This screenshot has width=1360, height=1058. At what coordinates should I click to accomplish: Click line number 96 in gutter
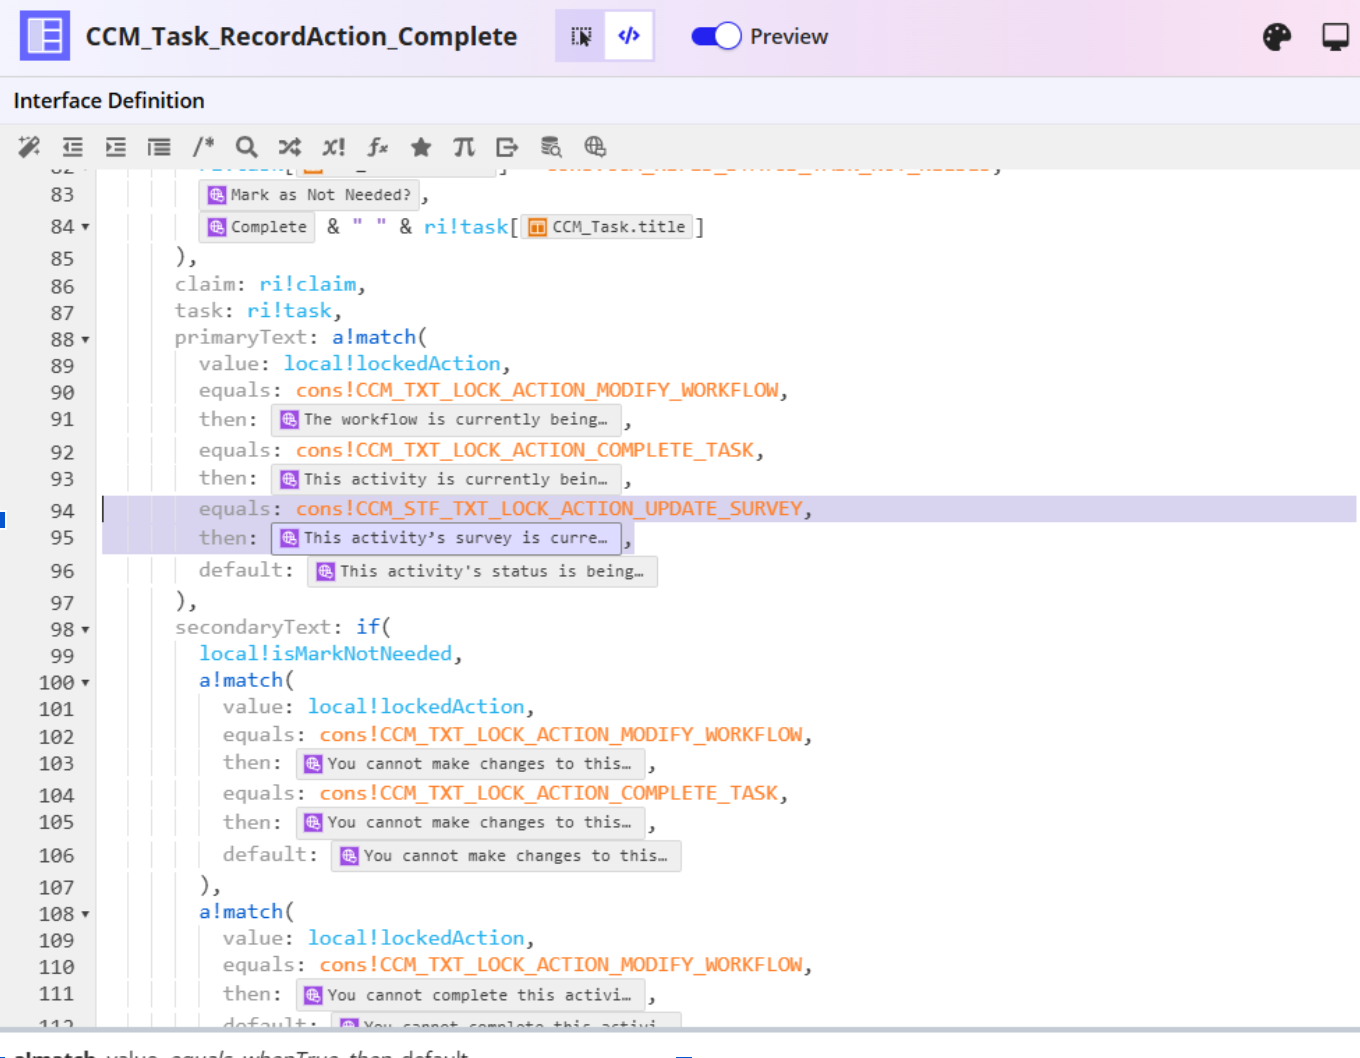(x=62, y=571)
